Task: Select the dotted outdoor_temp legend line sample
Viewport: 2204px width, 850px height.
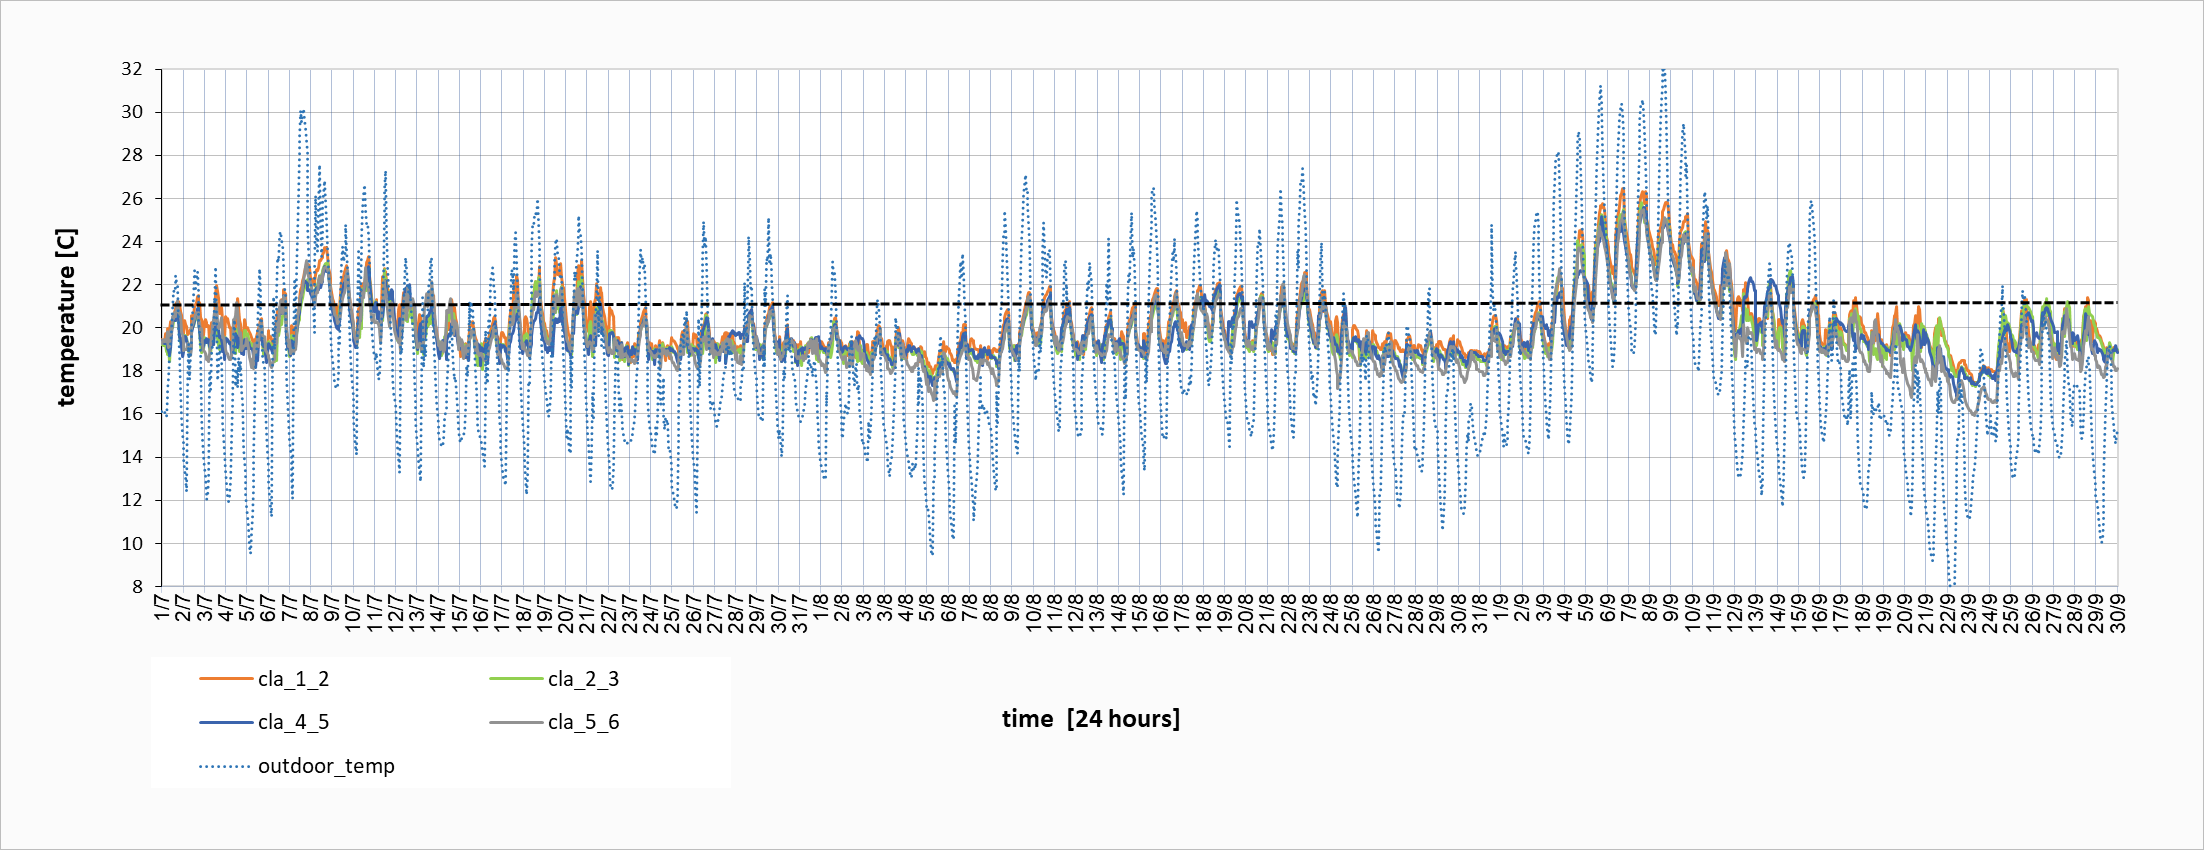Action: 225,766
